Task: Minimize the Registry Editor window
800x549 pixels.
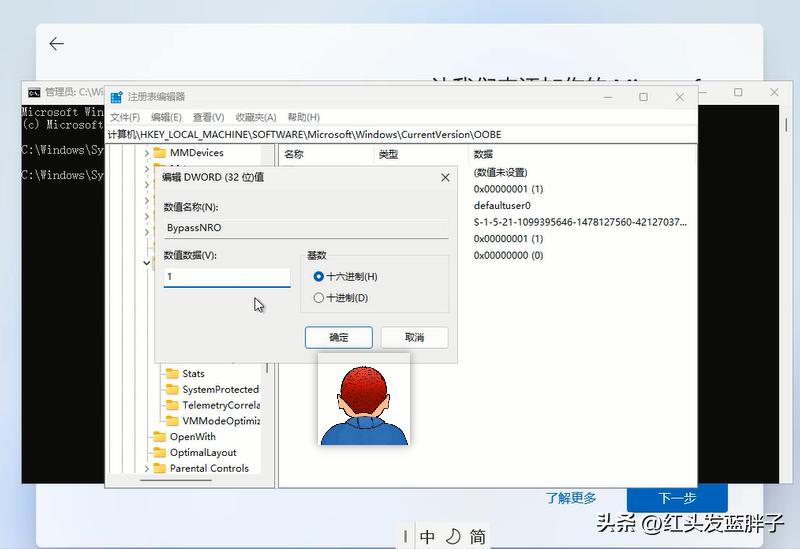Action: [608, 97]
